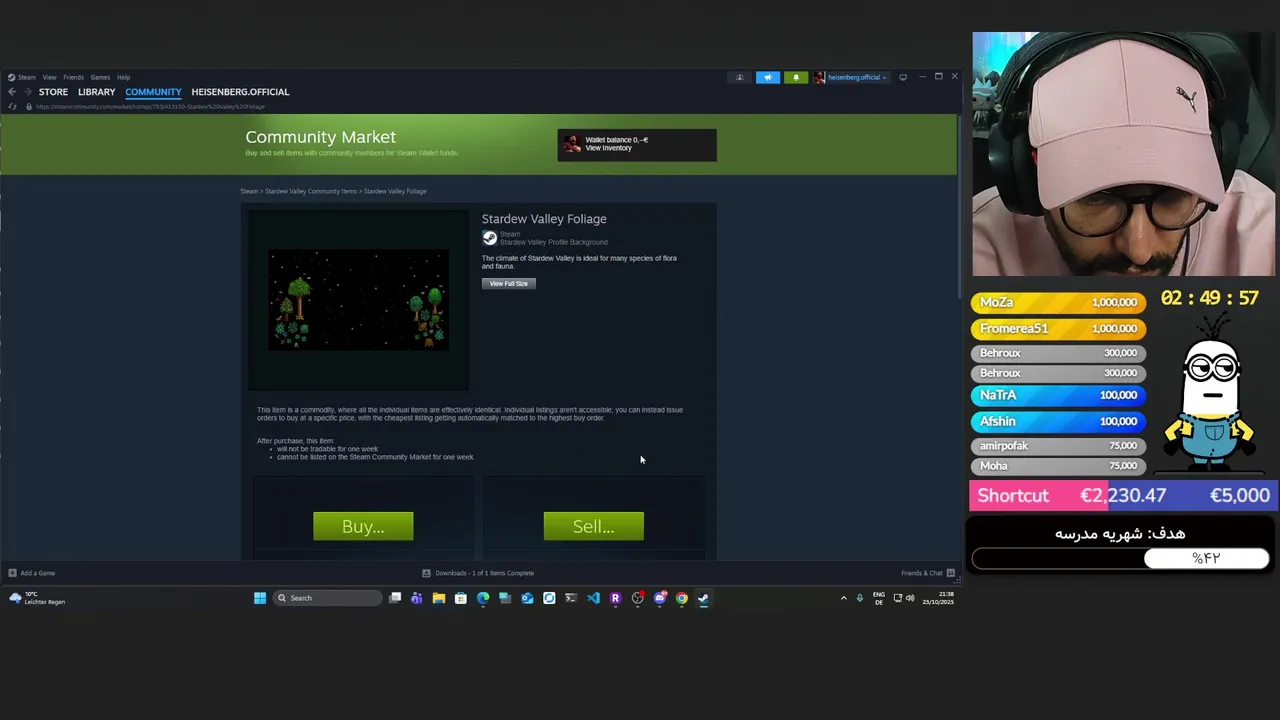Open the Windows Start button
This screenshot has width=1280, height=720.
[260, 598]
